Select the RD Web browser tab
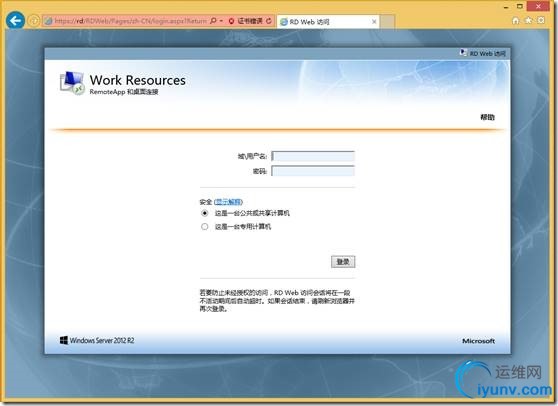The height and width of the screenshot is (406, 558). point(328,22)
